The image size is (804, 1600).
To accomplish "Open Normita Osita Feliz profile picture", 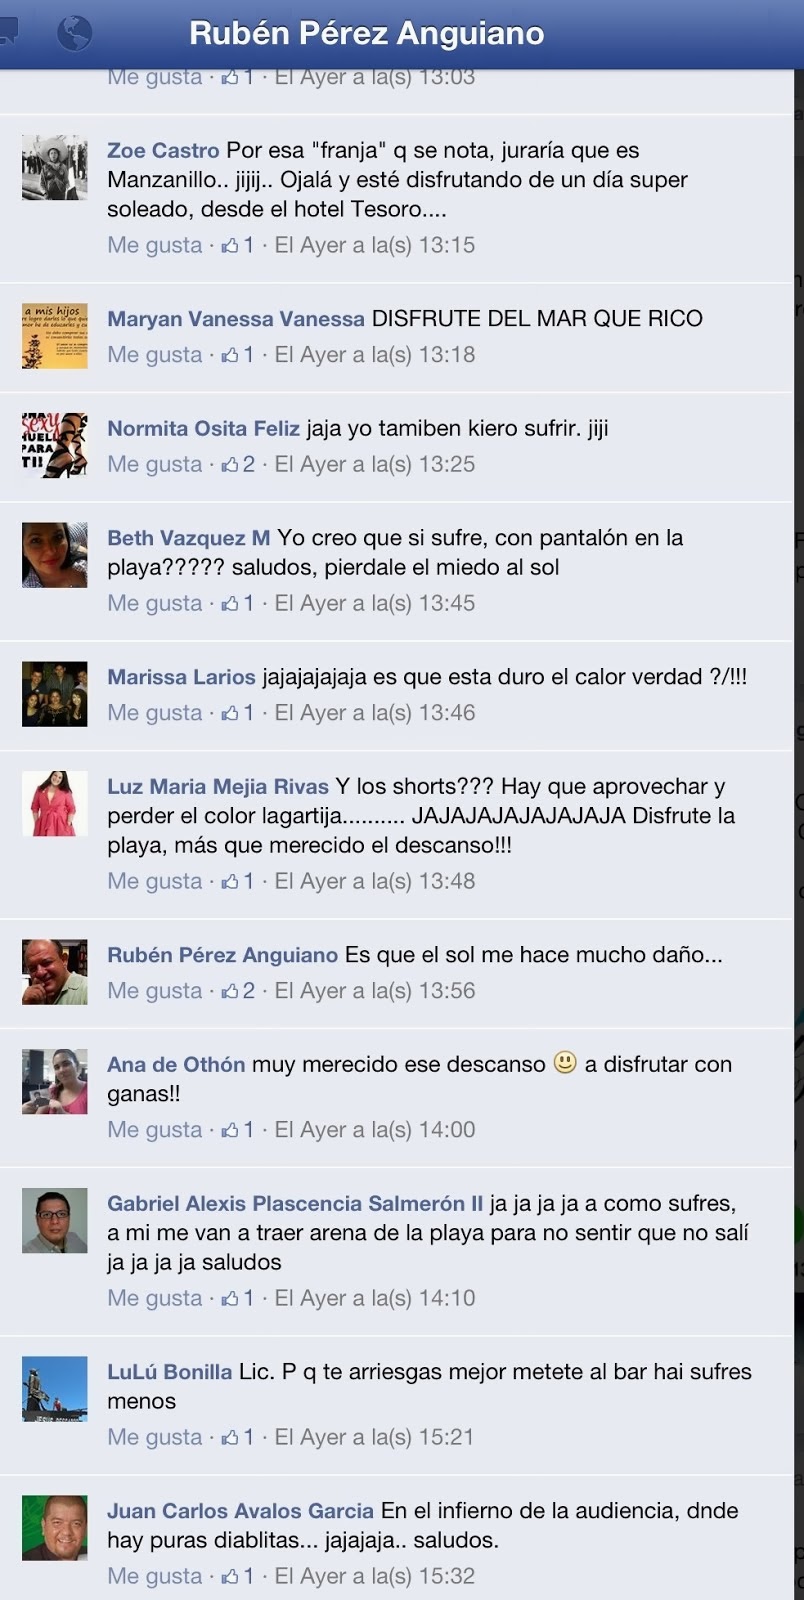I will coord(55,445).
